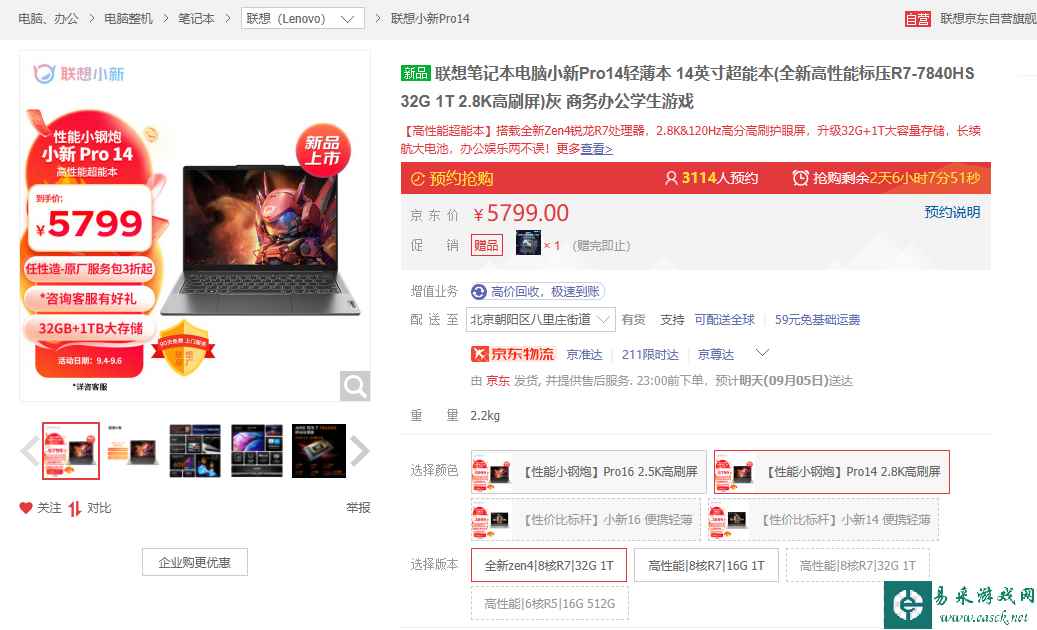Viewport: 1037px width, 630px height.
Task: Click the 电脑整机 breadcrumb
Action: click(x=128, y=19)
